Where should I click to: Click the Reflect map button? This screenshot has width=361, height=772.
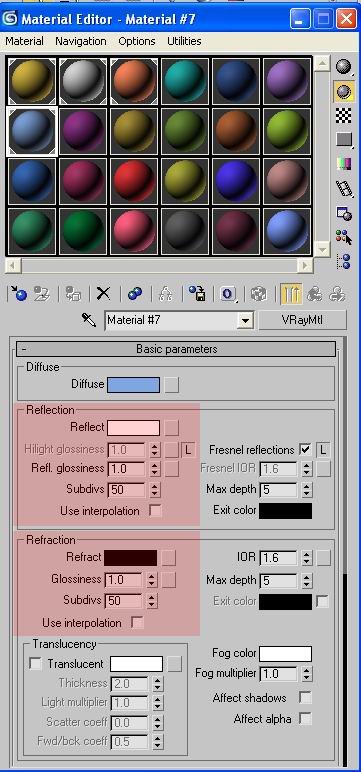pyautogui.click(x=171, y=427)
